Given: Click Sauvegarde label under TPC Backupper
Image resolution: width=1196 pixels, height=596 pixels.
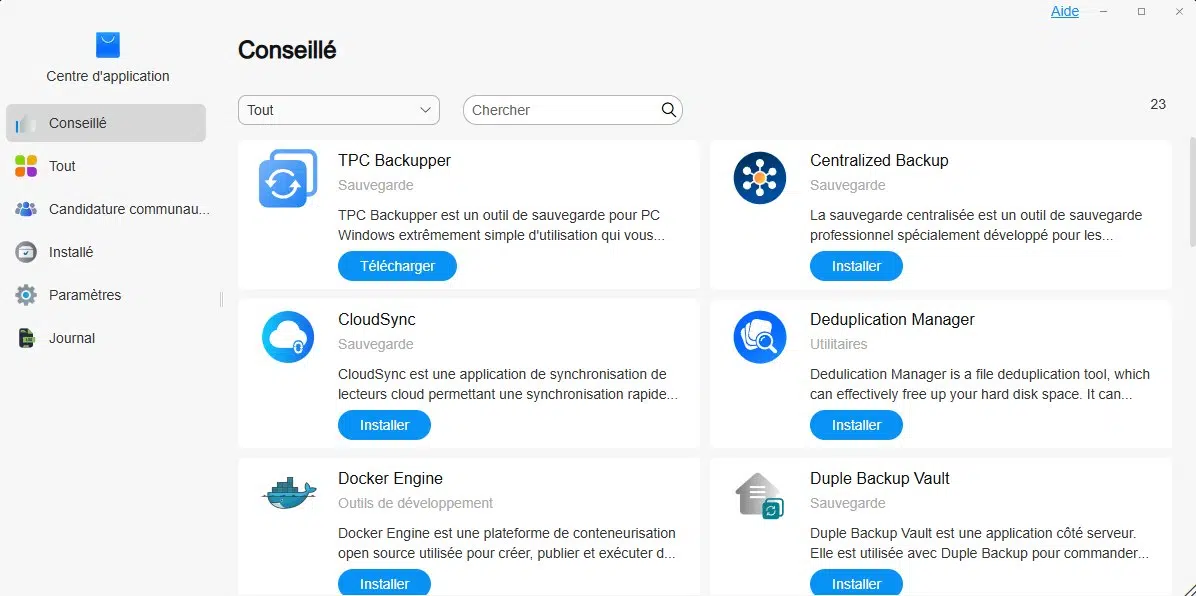Looking at the screenshot, I should click(x=375, y=185).
